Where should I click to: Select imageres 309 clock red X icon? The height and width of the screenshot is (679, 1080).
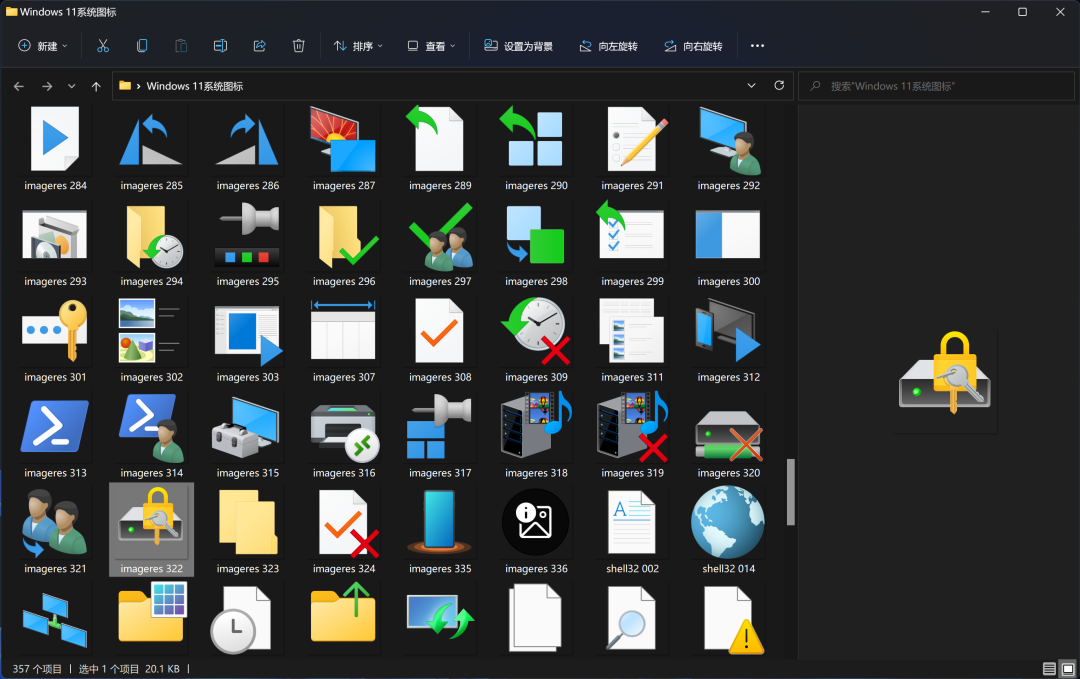pyautogui.click(x=536, y=331)
